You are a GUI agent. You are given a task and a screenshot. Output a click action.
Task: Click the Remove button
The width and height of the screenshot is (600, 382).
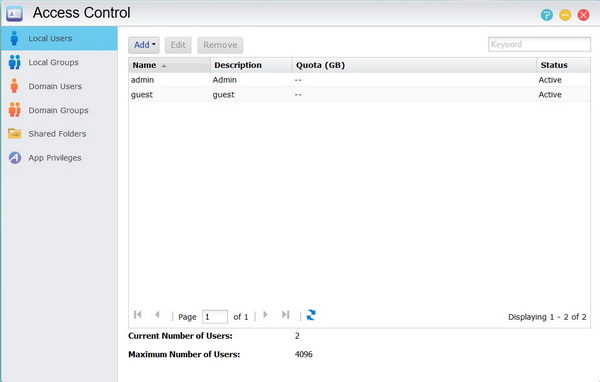click(220, 45)
